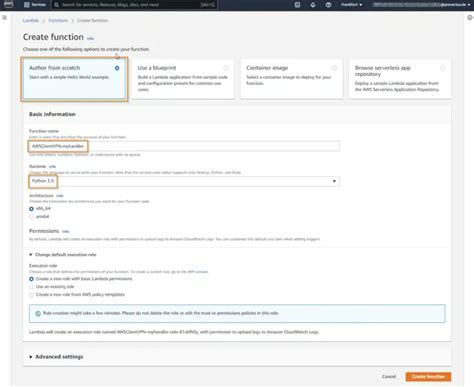474x387 pixels.
Task: Open the notifications bell icon
Action: (313, 5)
